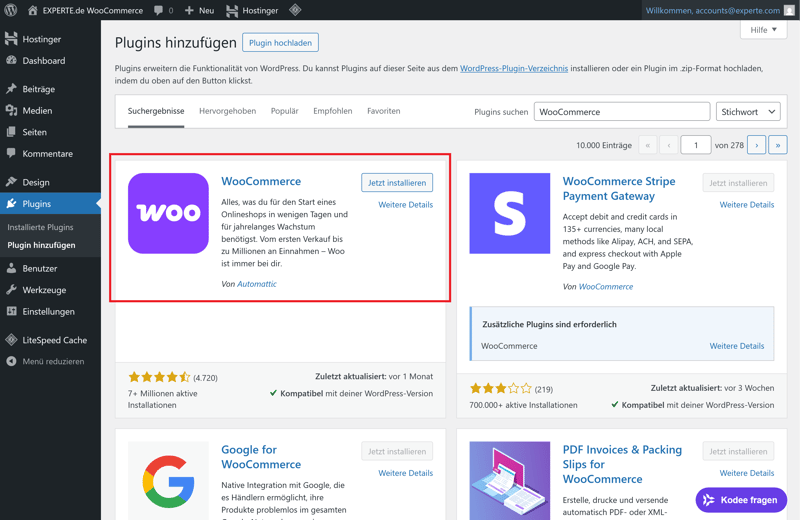Screen dimensions: 800x520
Task: Click the Plugin hochladen button
Action: click(x=280, y=43)
